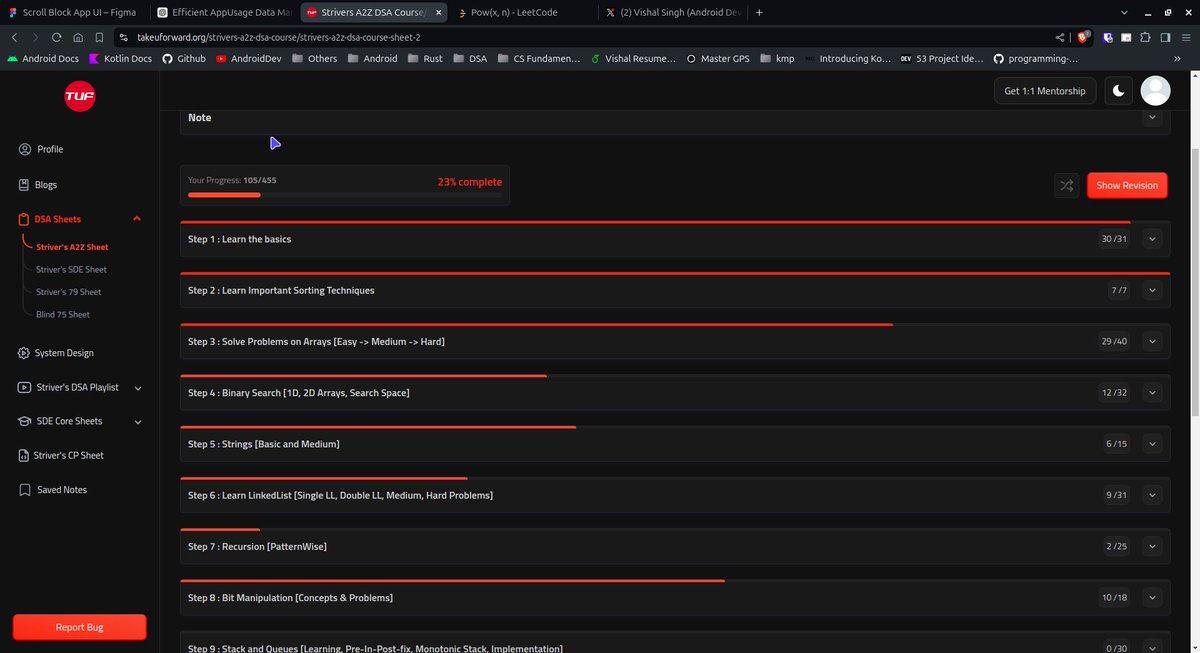The width and height of the screenshot is (1200, 653).
Task: Click Step 7 Recursion title text
Action: pyautogui.click(x=257, y=547)
